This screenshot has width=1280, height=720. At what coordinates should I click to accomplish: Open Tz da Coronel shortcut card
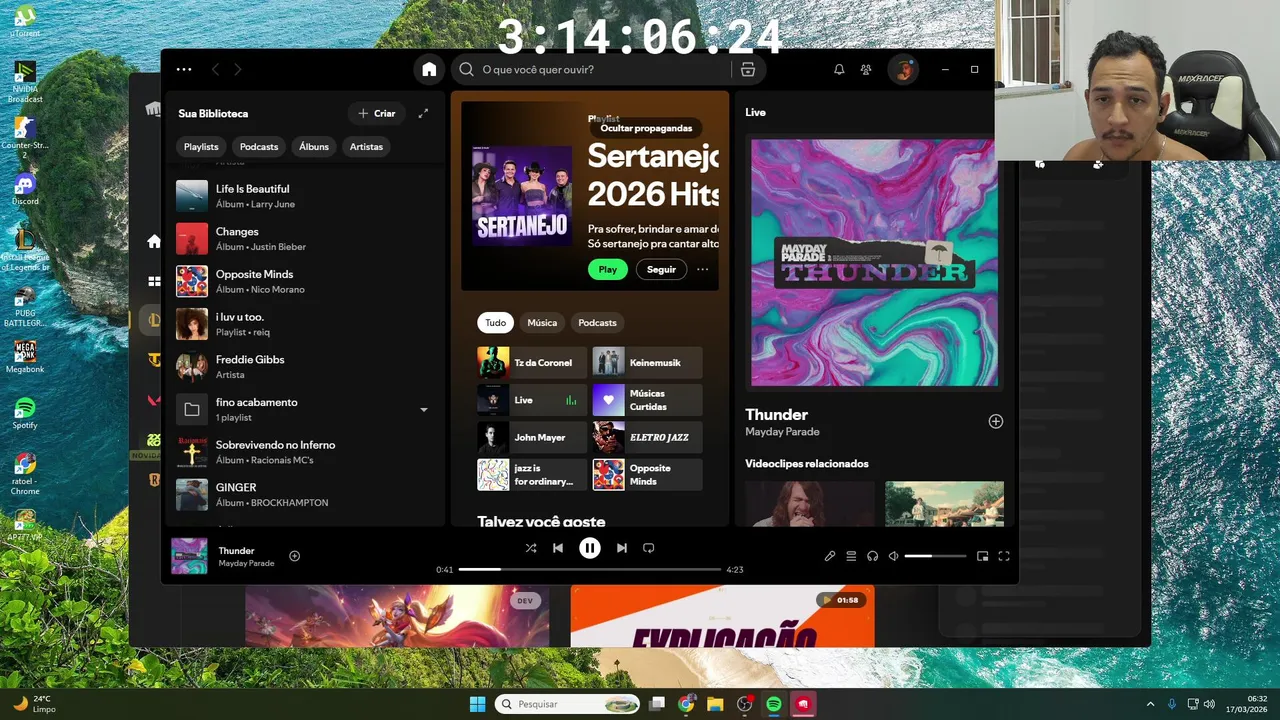[532, 363]
